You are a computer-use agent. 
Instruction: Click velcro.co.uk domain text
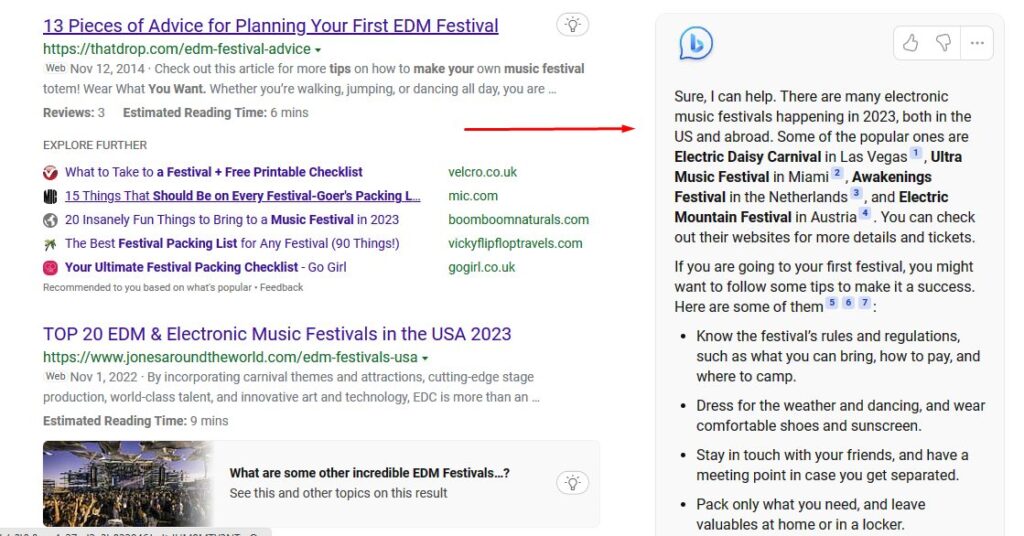(483, 172)
